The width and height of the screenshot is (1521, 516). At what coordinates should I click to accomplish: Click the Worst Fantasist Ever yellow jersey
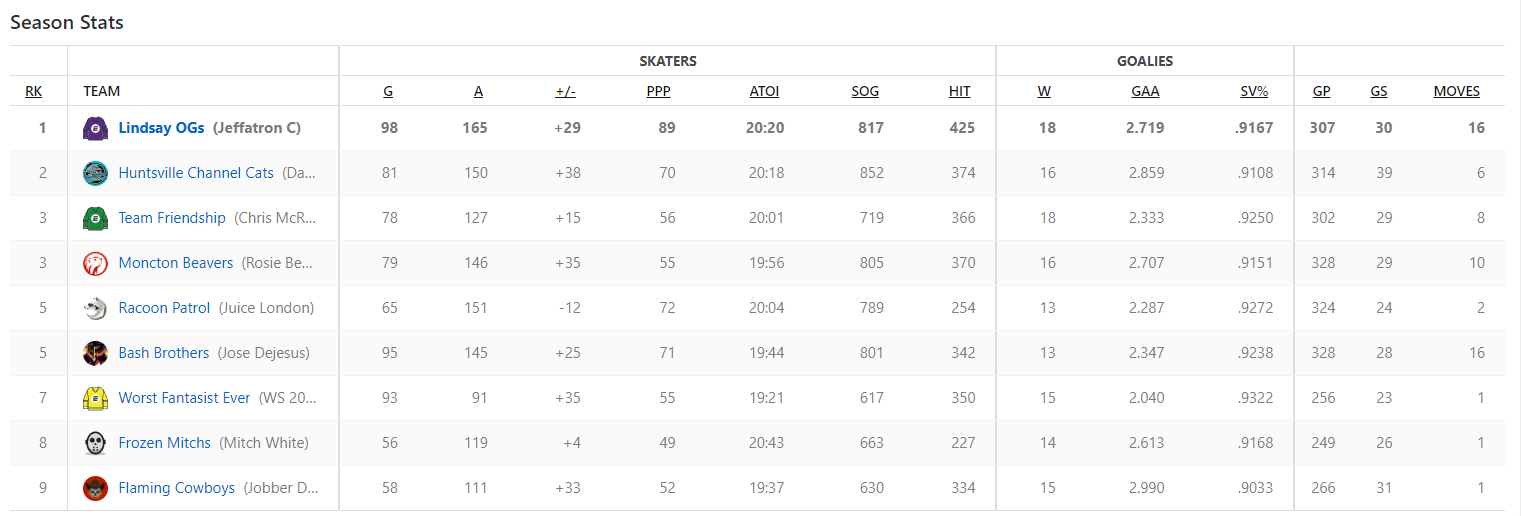point(95,398)
